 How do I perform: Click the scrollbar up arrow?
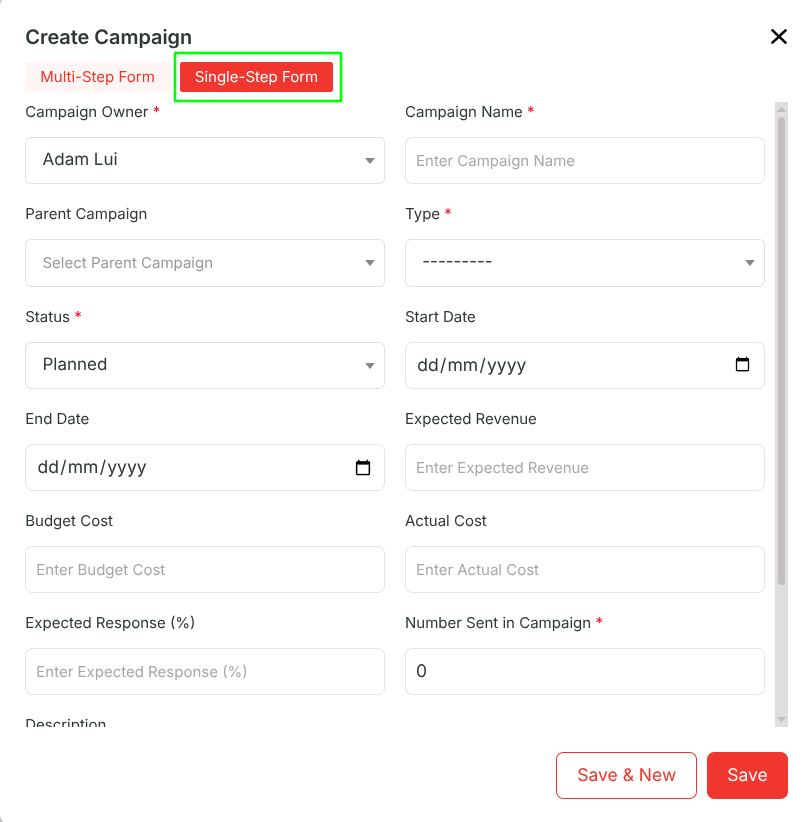coord(781,109)
